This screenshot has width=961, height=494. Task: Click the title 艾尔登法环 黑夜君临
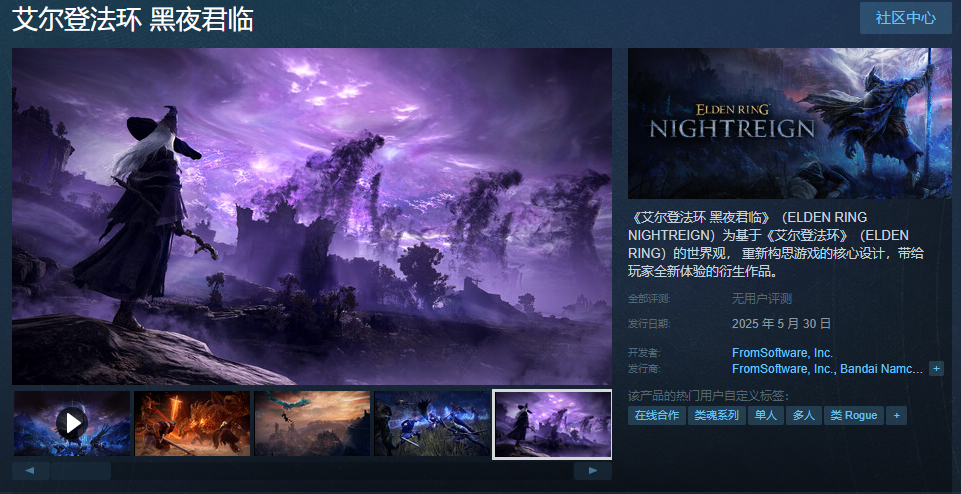point(133,20)
